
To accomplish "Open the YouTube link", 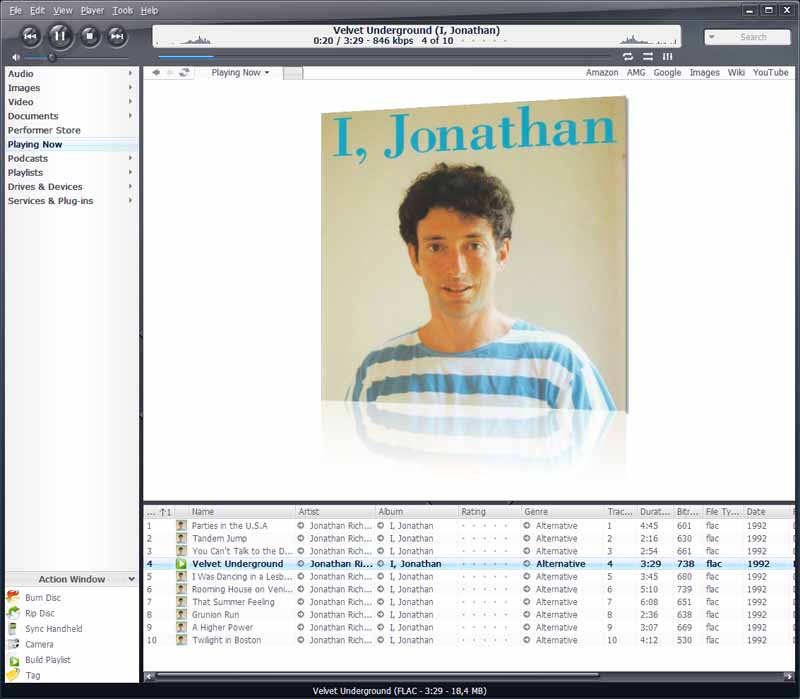I will point(770,72).
